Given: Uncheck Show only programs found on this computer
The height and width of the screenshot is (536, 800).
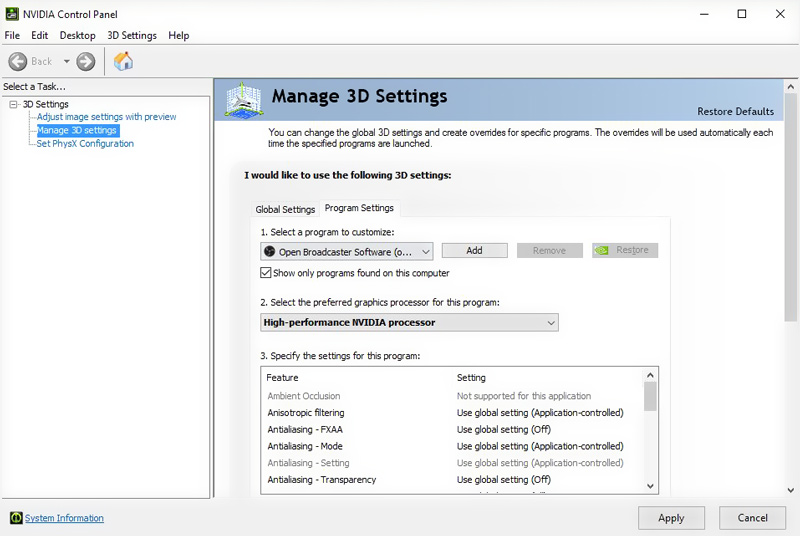Looking at the screenshot, I should (266, 273).
